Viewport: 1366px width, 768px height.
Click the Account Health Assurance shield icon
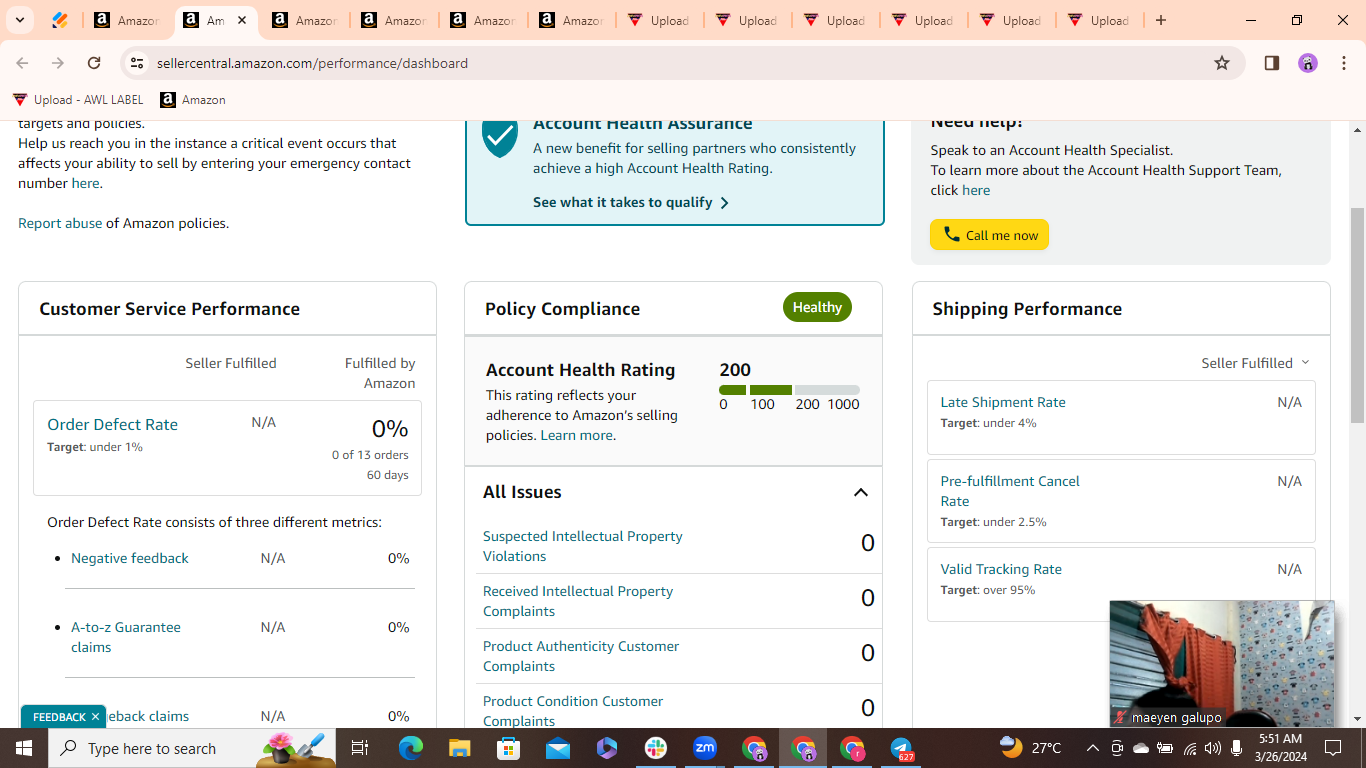tap(500, 137)
